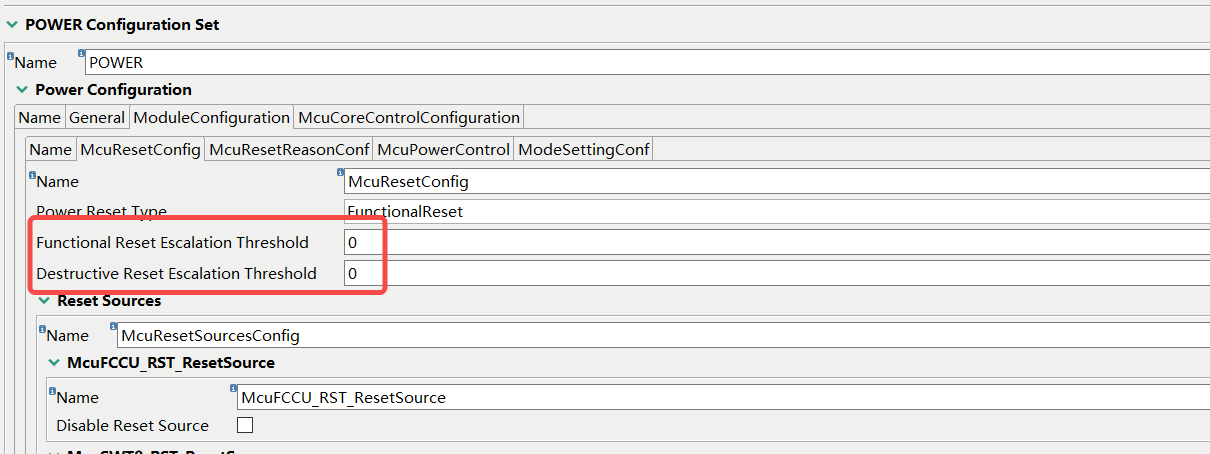
Task: Click the Power Reset Type value field
Action: coord(770,212)
